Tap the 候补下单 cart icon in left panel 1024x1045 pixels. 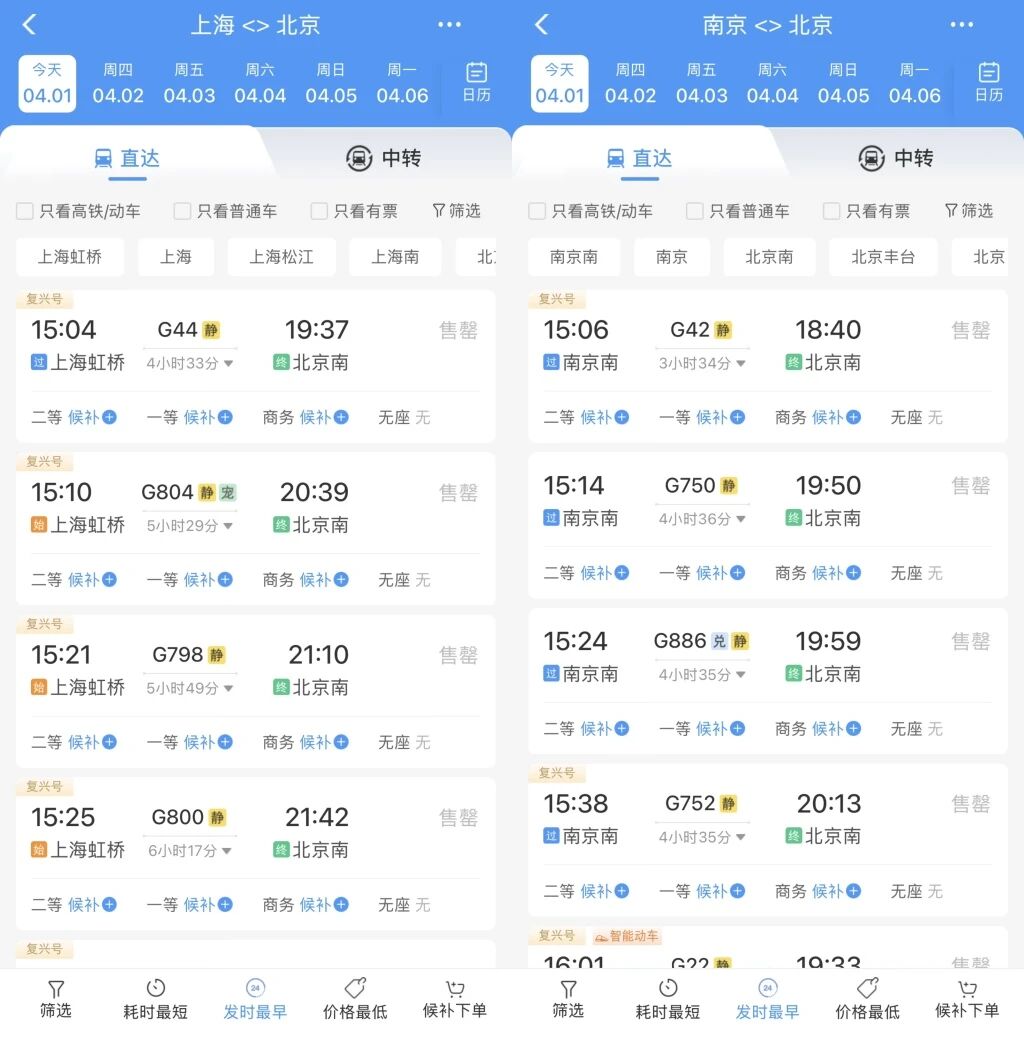click(455, 988)
